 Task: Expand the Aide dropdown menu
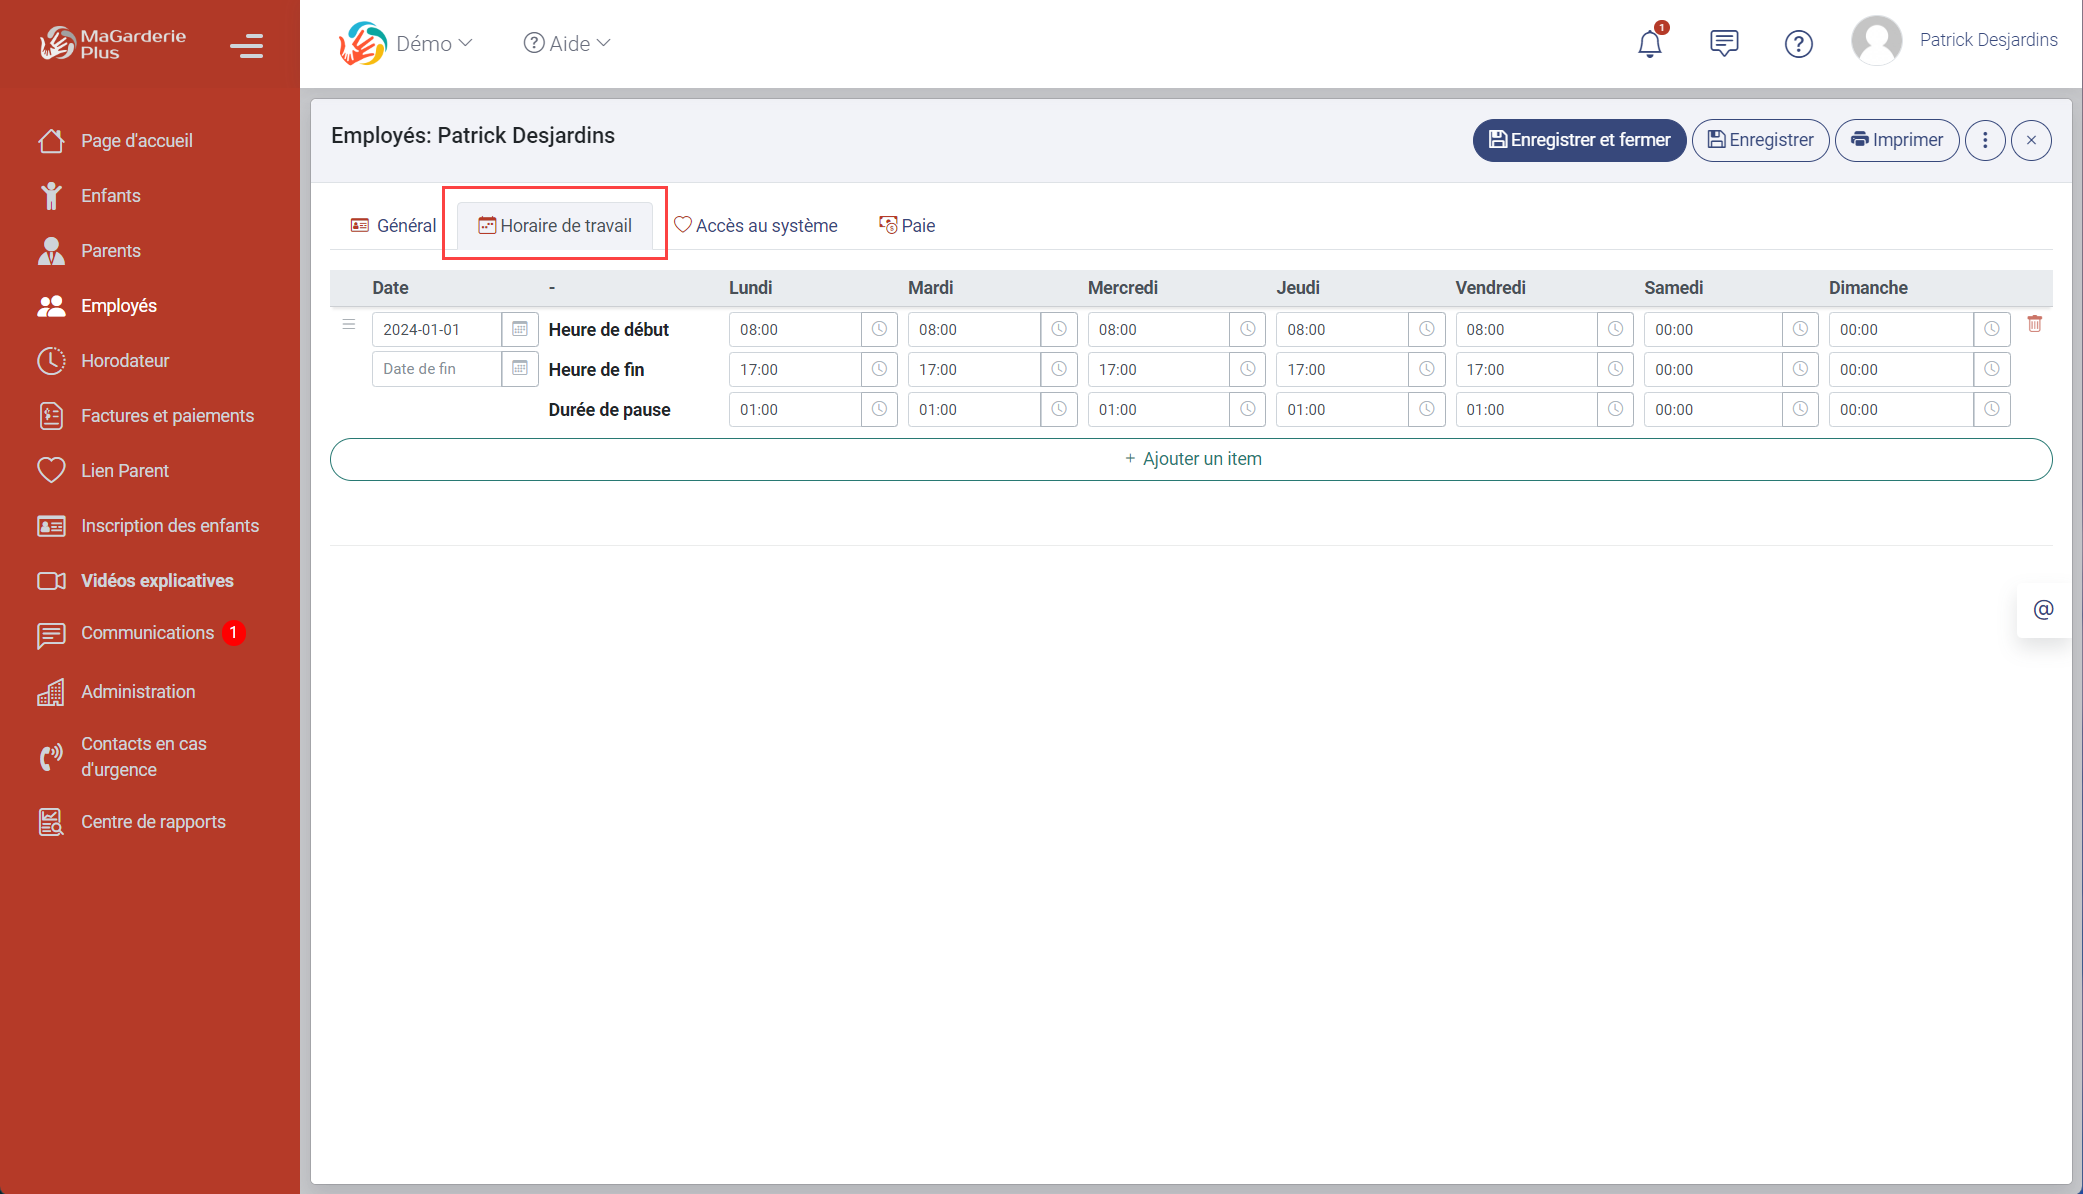(x=567, y=44)
